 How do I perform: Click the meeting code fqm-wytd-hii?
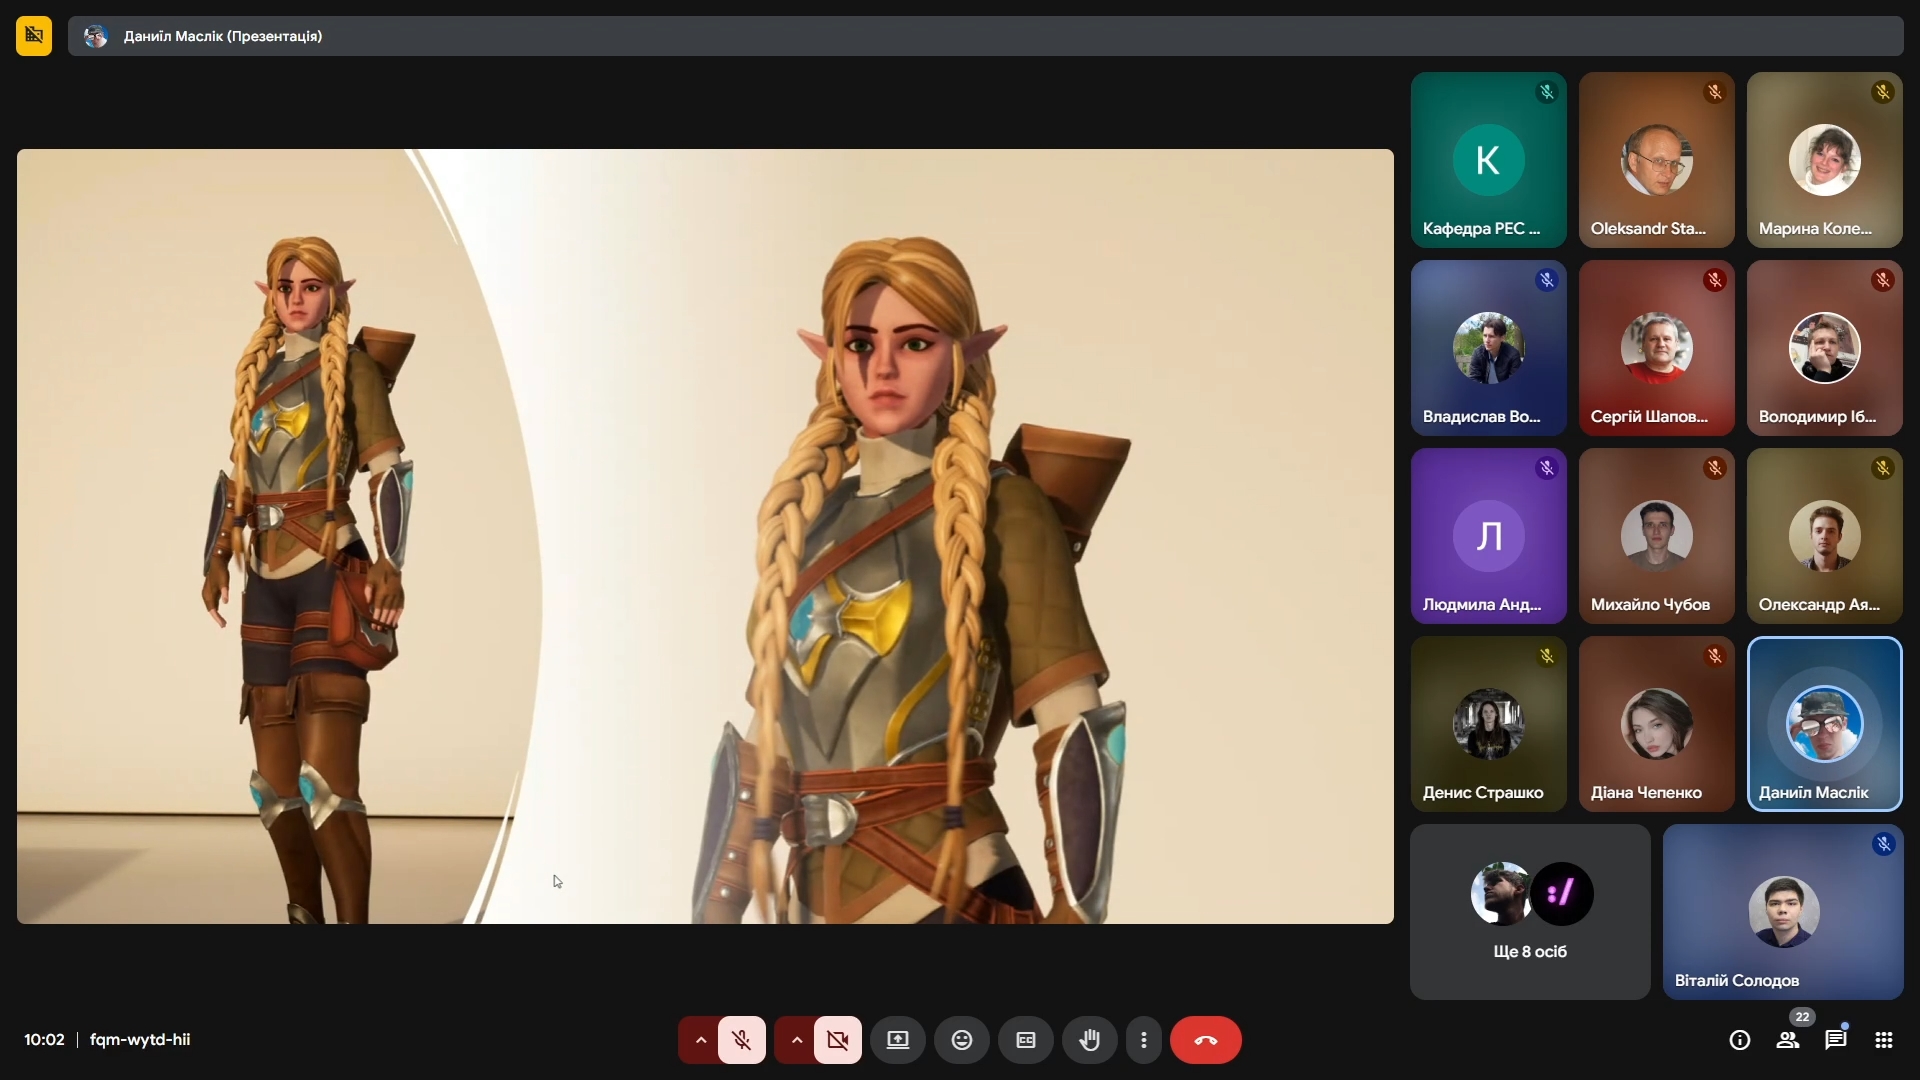point(140,1040)
